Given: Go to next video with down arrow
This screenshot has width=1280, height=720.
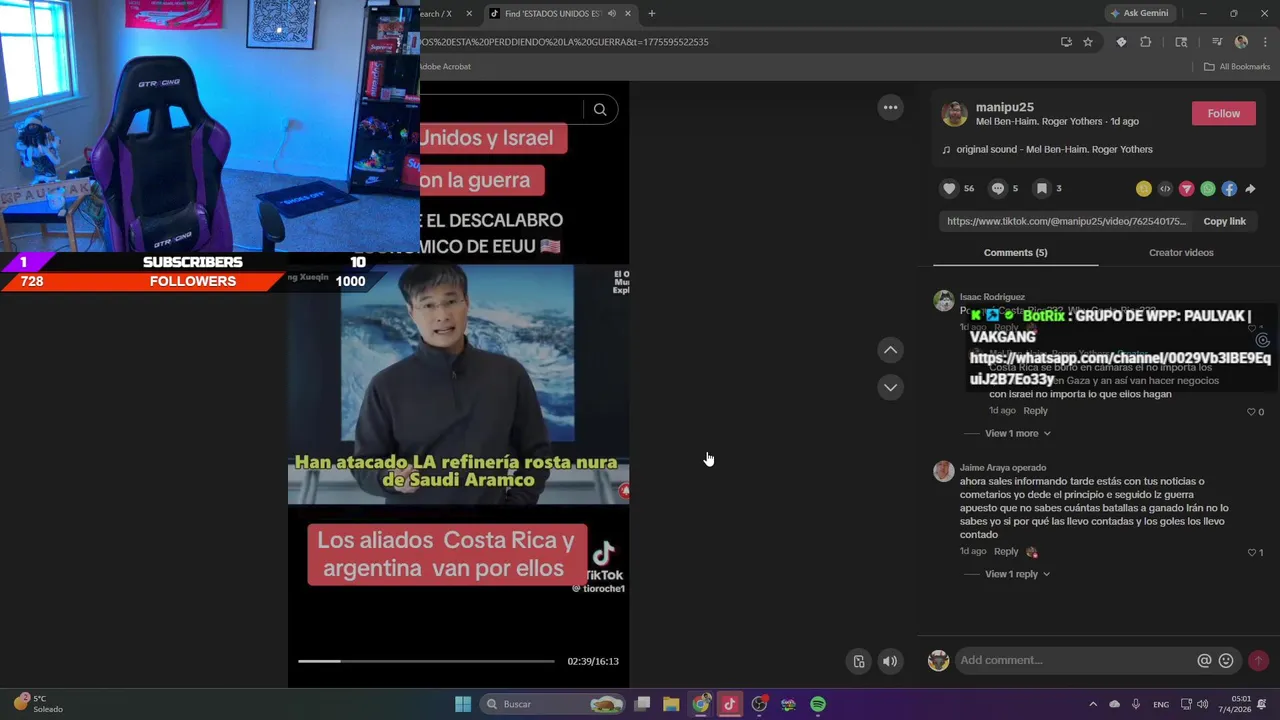Looking at the screenshot, I should pyautogui.click(x=890, y=387).
